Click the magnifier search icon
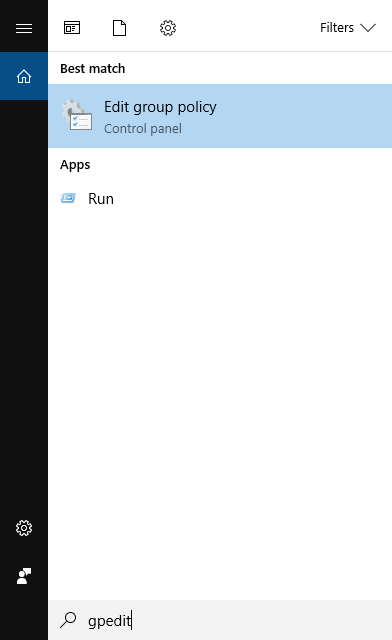 tap(68, 620)
